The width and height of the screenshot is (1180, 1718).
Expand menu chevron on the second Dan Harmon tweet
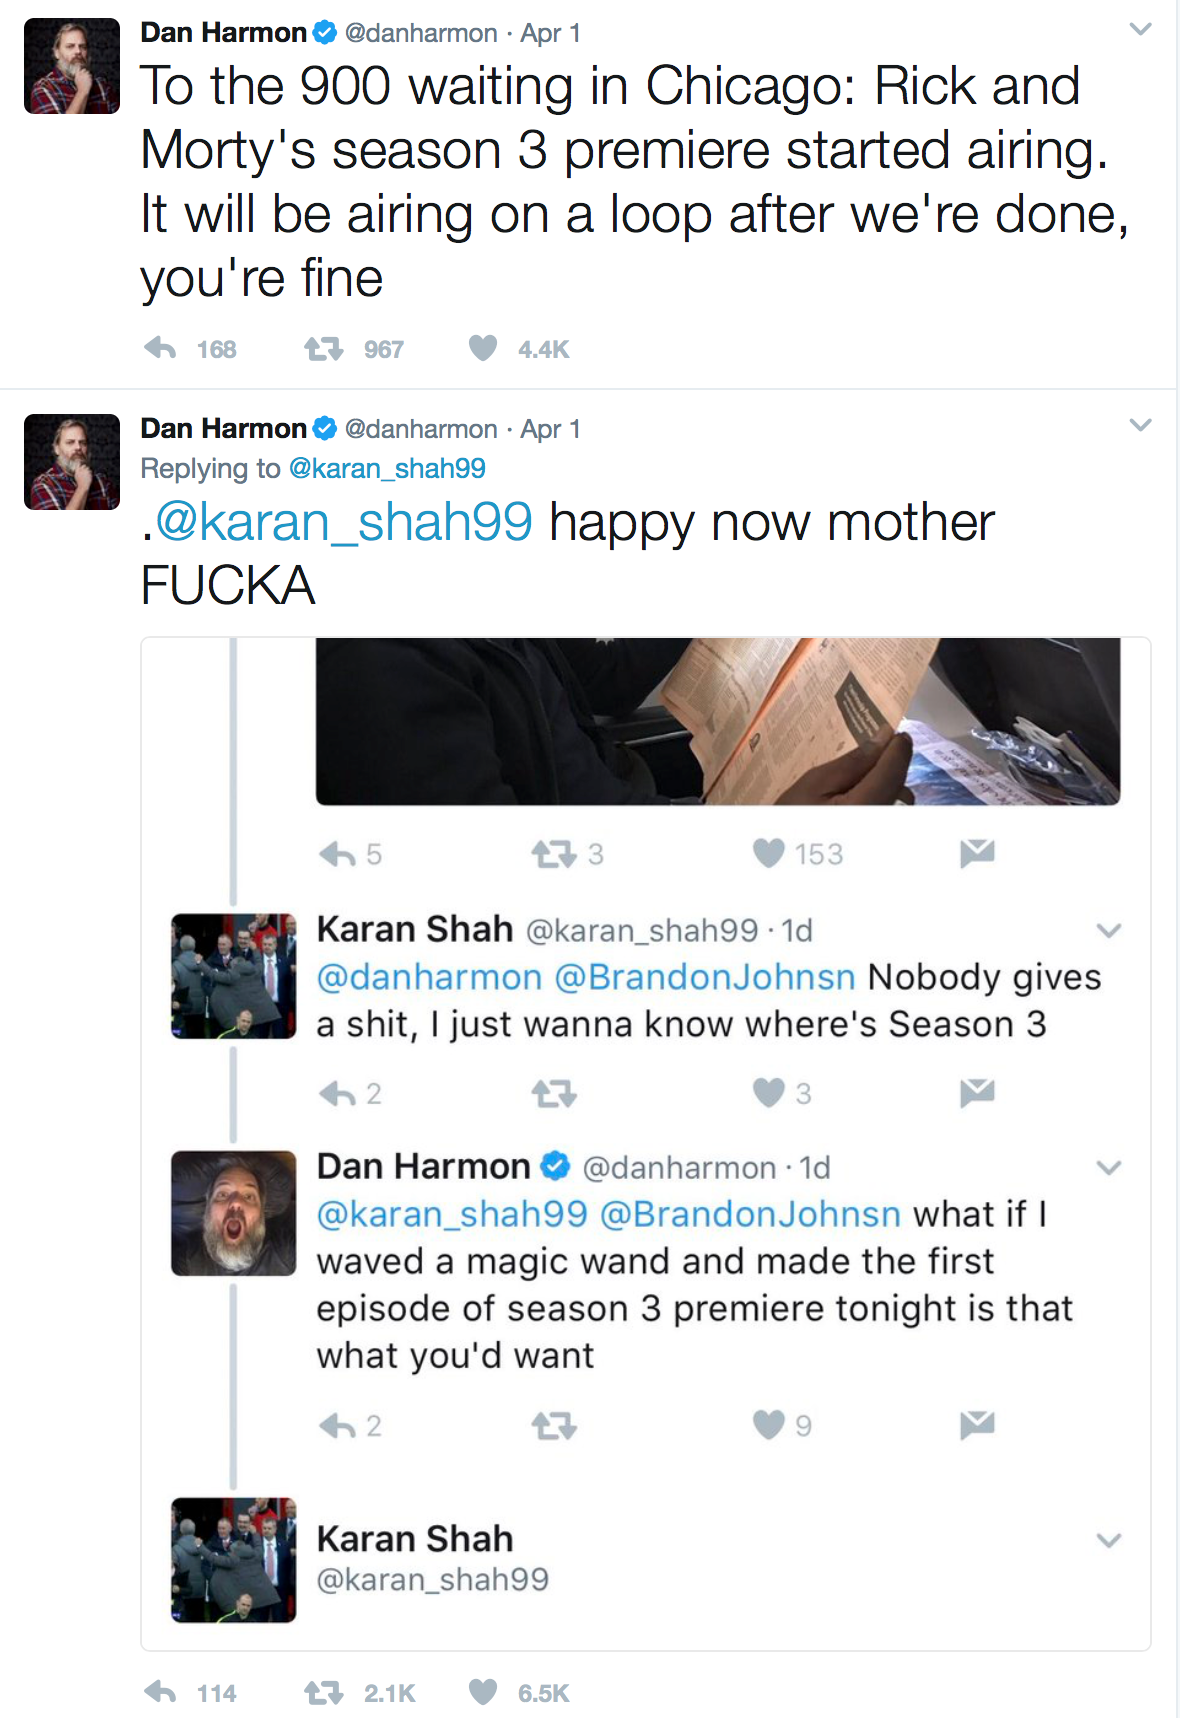tap(1140, 426)
